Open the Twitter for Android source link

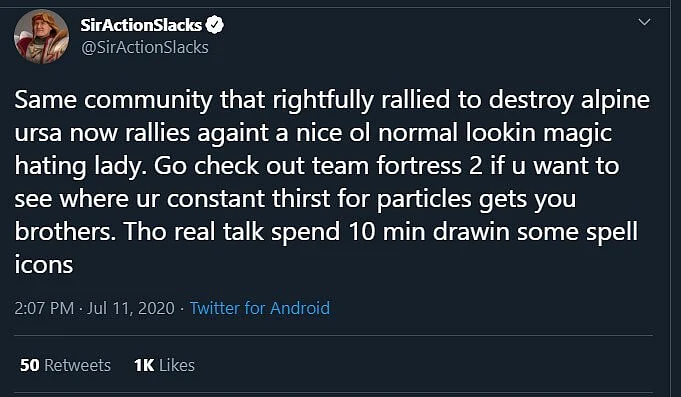coord(260,308)
